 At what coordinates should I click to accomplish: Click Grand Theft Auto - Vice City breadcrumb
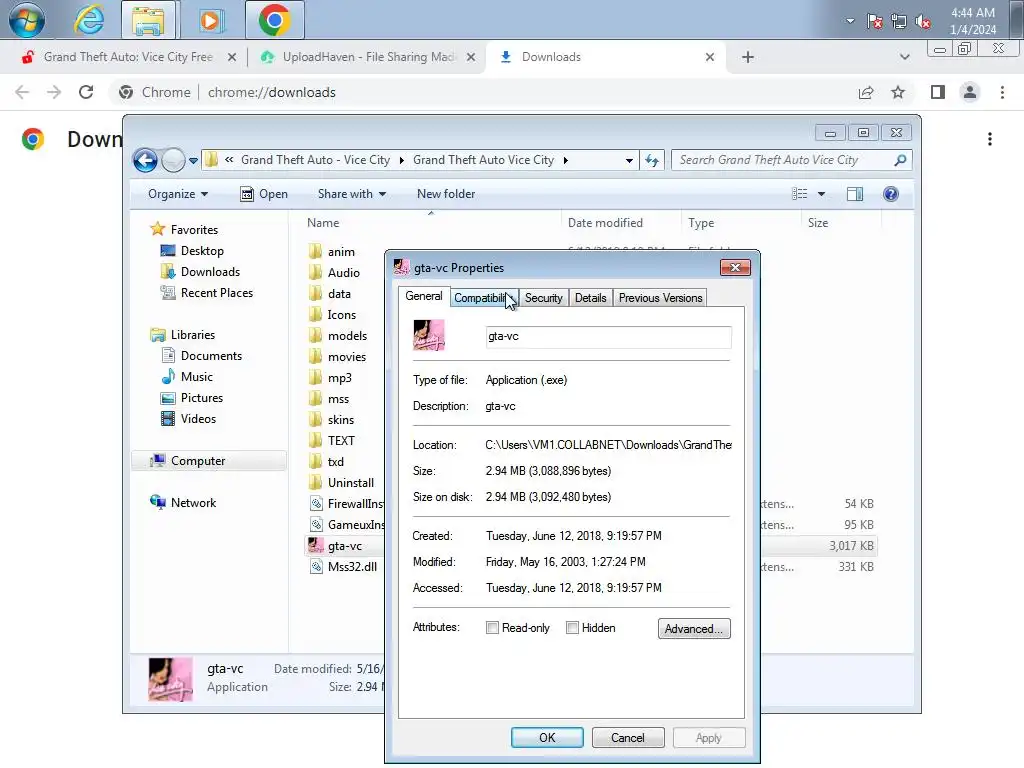(x=315, y=160)
